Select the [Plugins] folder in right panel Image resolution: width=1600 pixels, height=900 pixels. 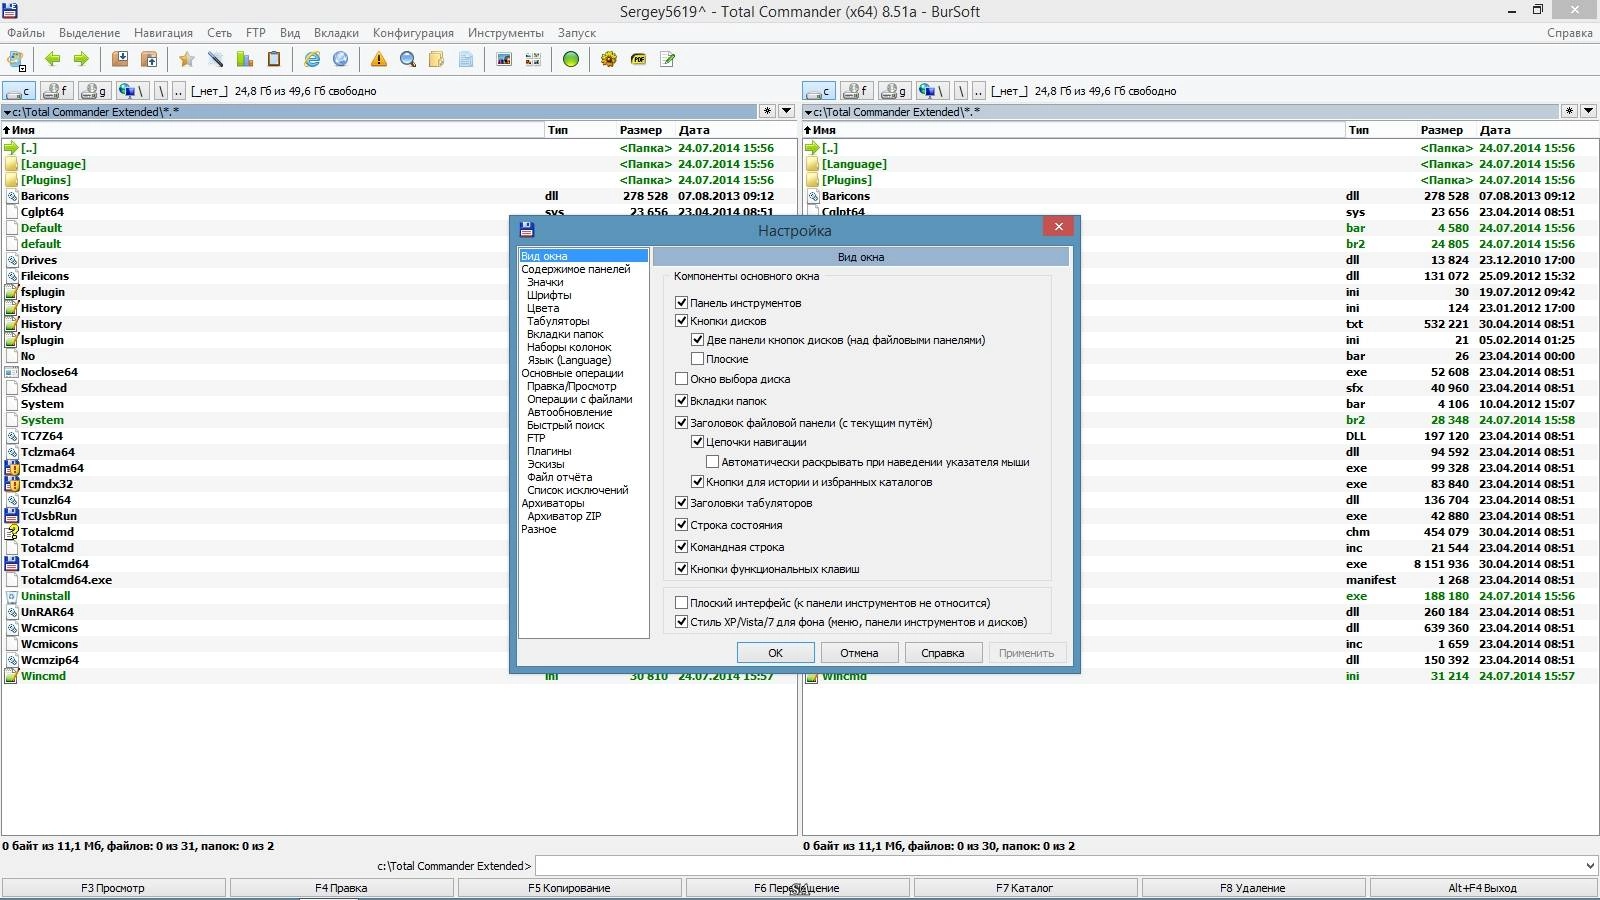click(846, 180)
